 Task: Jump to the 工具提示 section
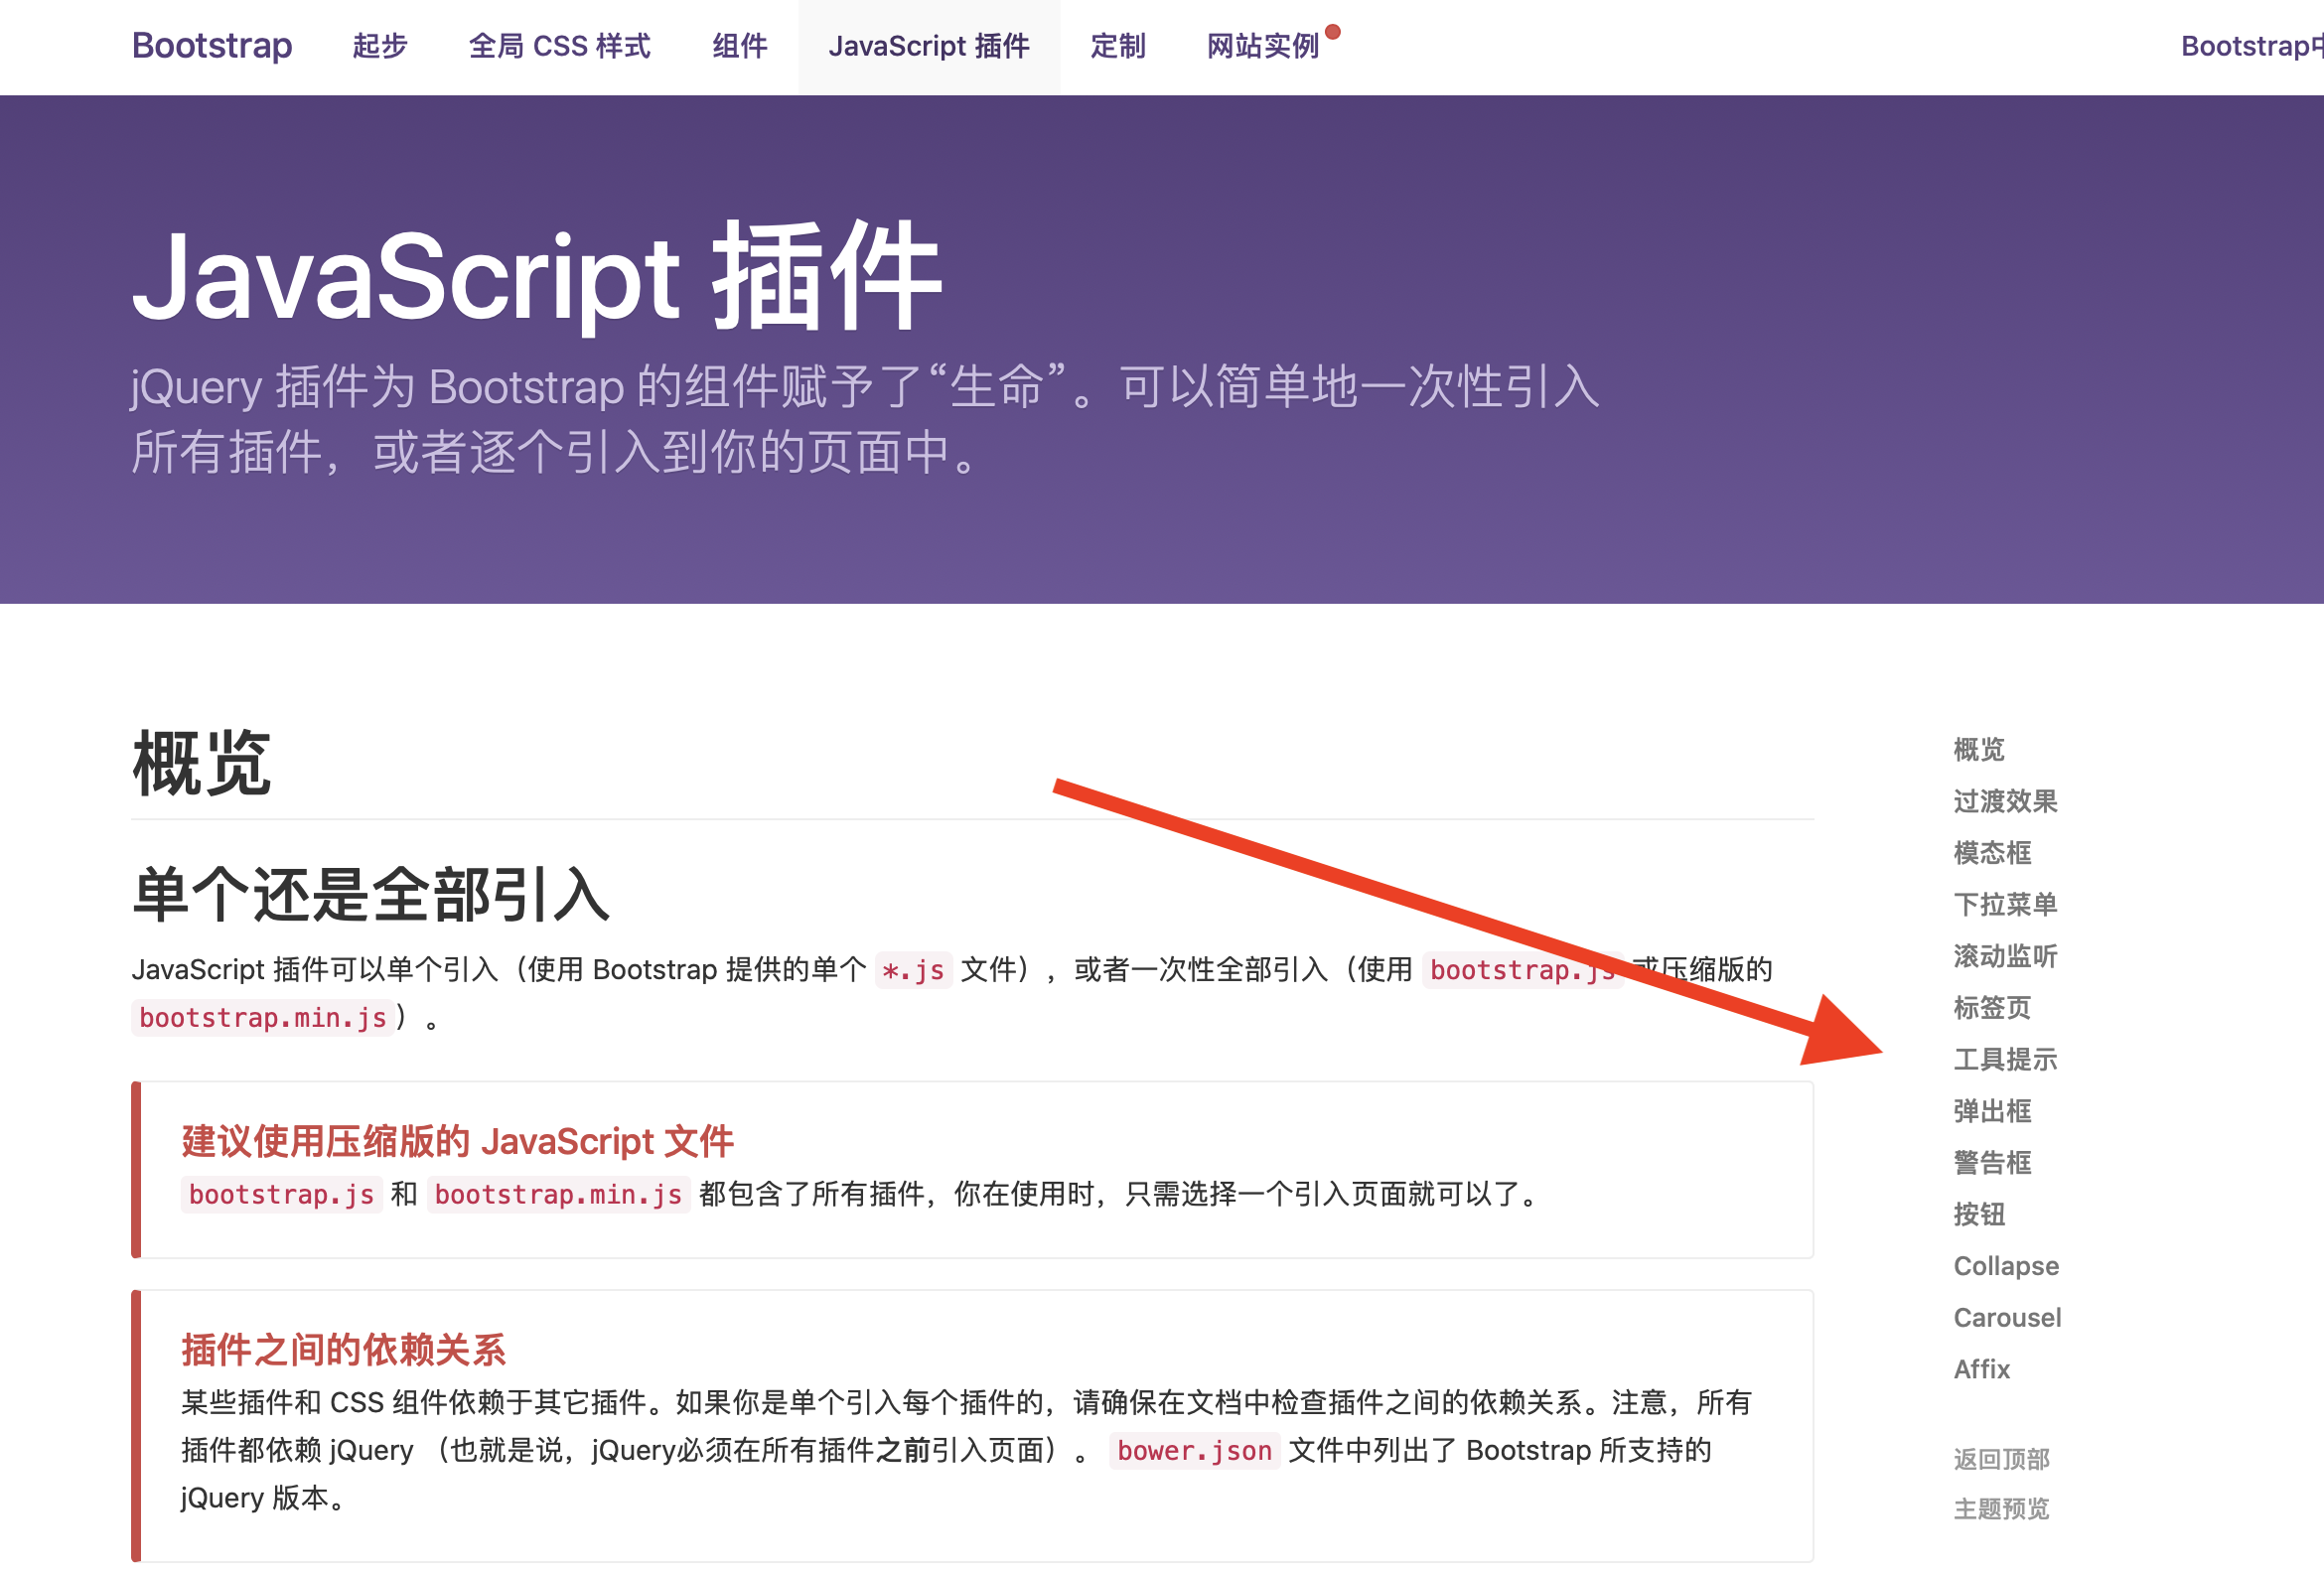pos(2004,1060)
